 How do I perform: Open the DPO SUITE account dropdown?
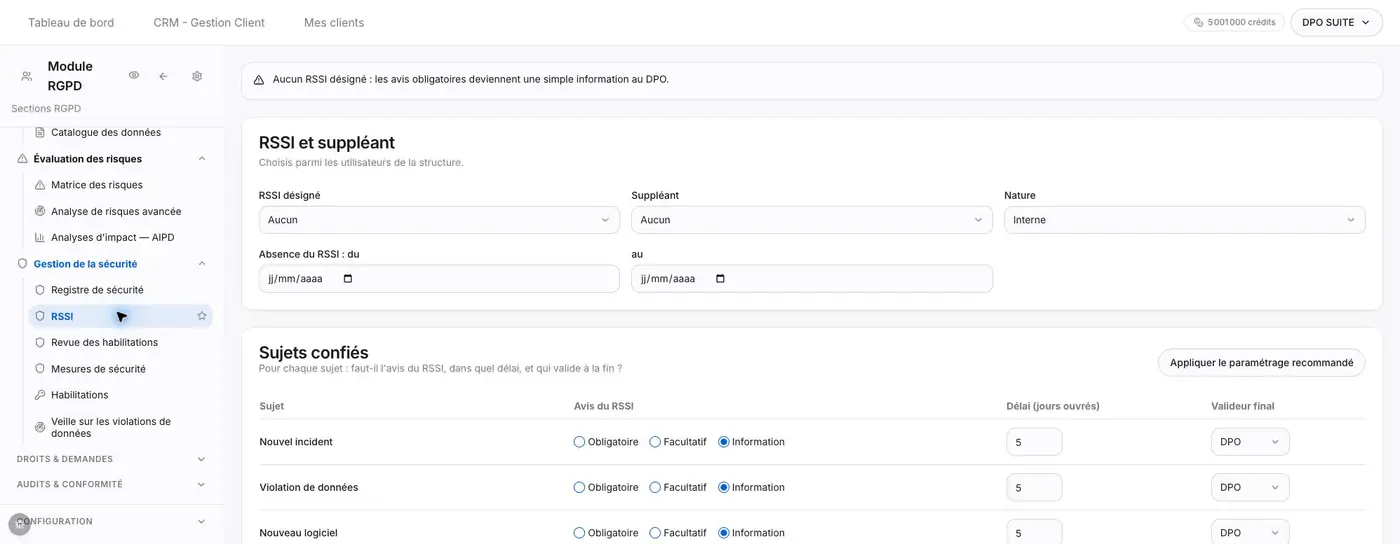[x=1336, y=22]
